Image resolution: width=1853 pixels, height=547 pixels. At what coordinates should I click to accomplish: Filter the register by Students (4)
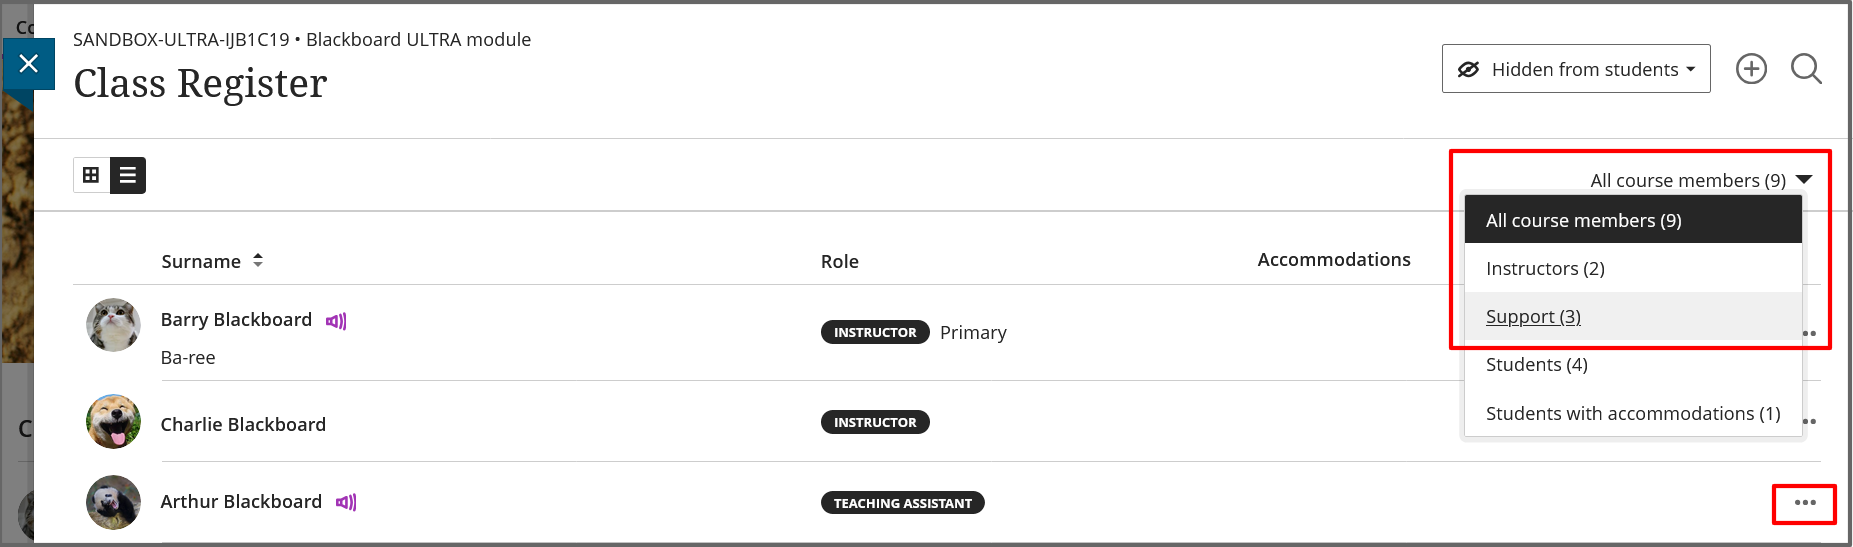(x=1536, y=364)
